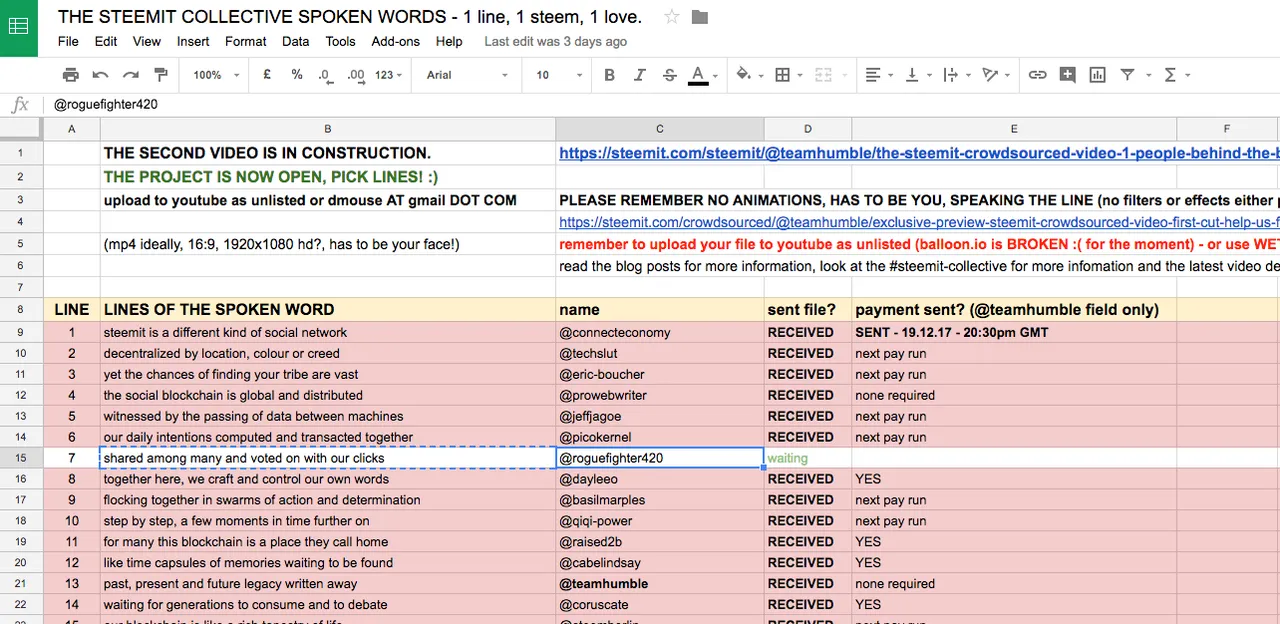Click the Redo arrow icon
Viewport: 1280px width, 624px height.
[x=130, y=75]
